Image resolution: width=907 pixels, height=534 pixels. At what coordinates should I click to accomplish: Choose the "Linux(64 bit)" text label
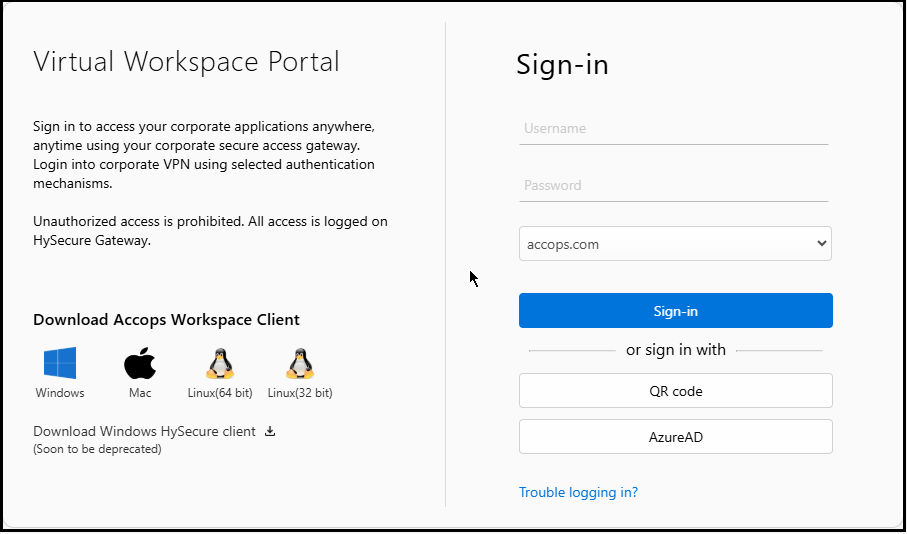(220, 393)
